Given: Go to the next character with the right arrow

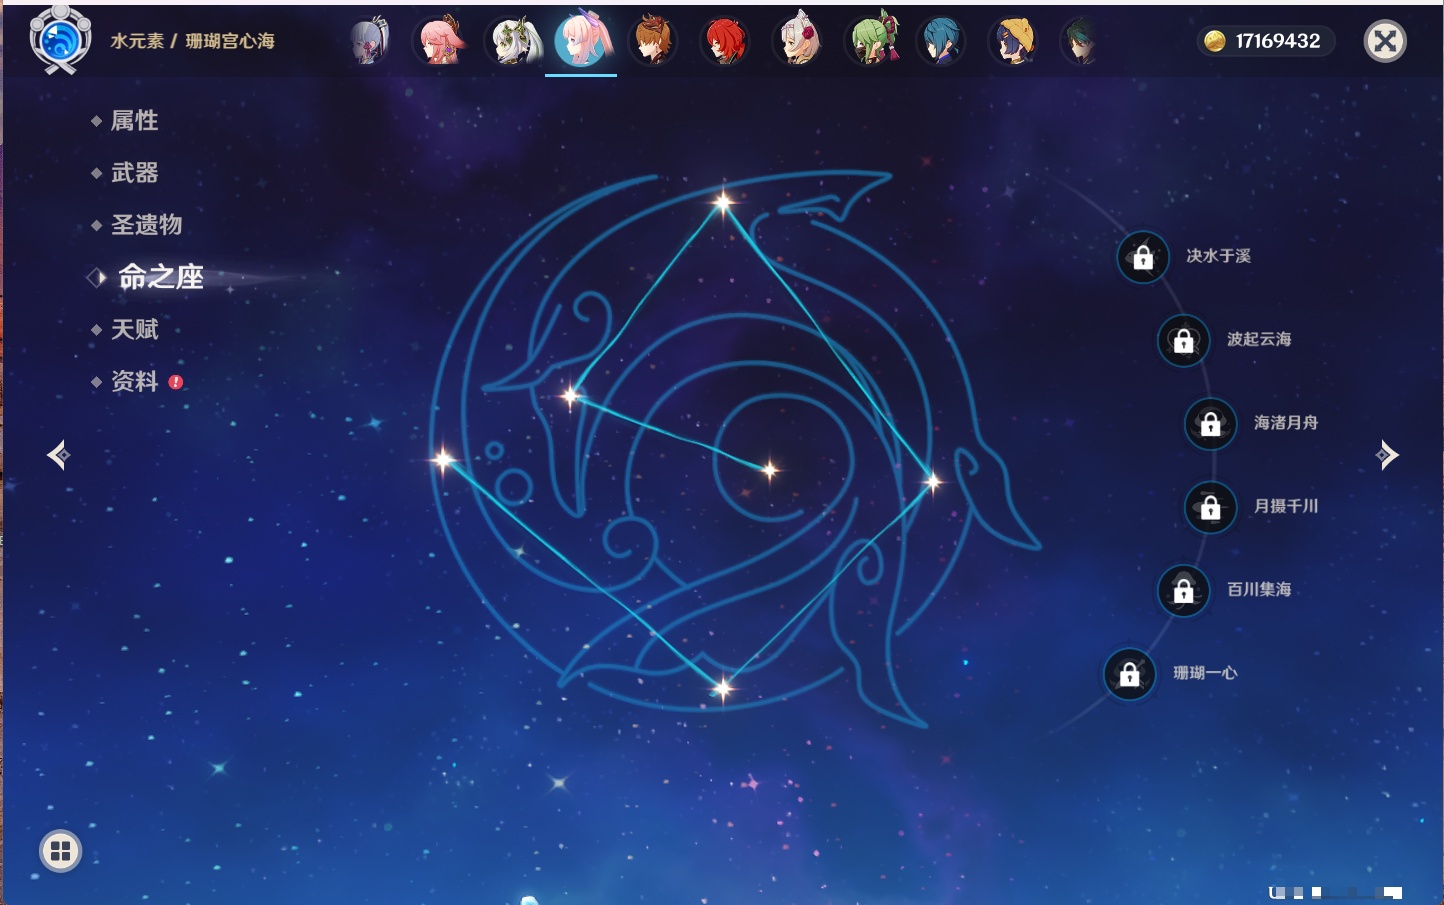Looking at the screenshot, I should [1386, 455].
